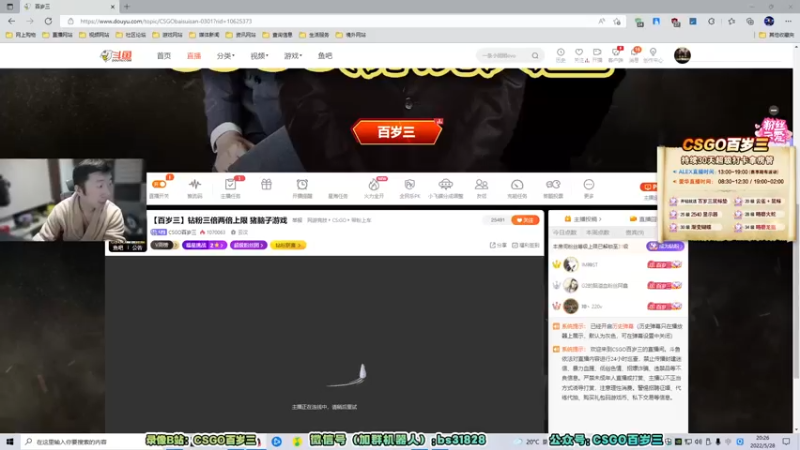Switch to the 本周点数 tab
The width and height of the screenshot is (800, 450).
[x=597, y=233]
